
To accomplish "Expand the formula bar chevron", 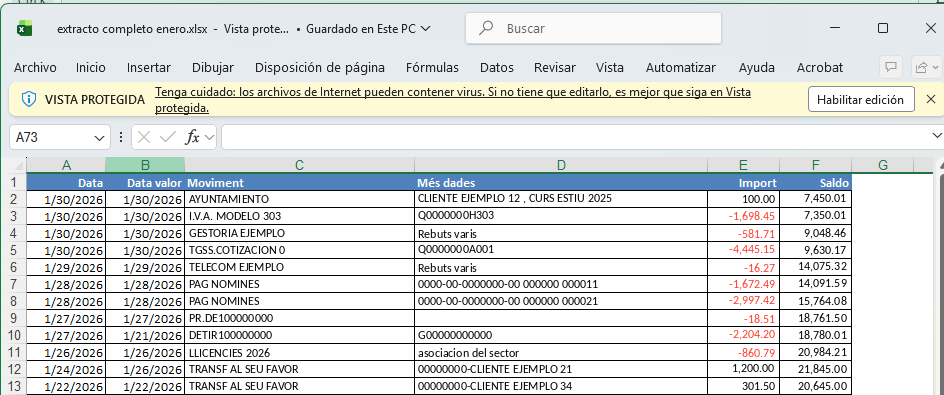I will point(936,135).
